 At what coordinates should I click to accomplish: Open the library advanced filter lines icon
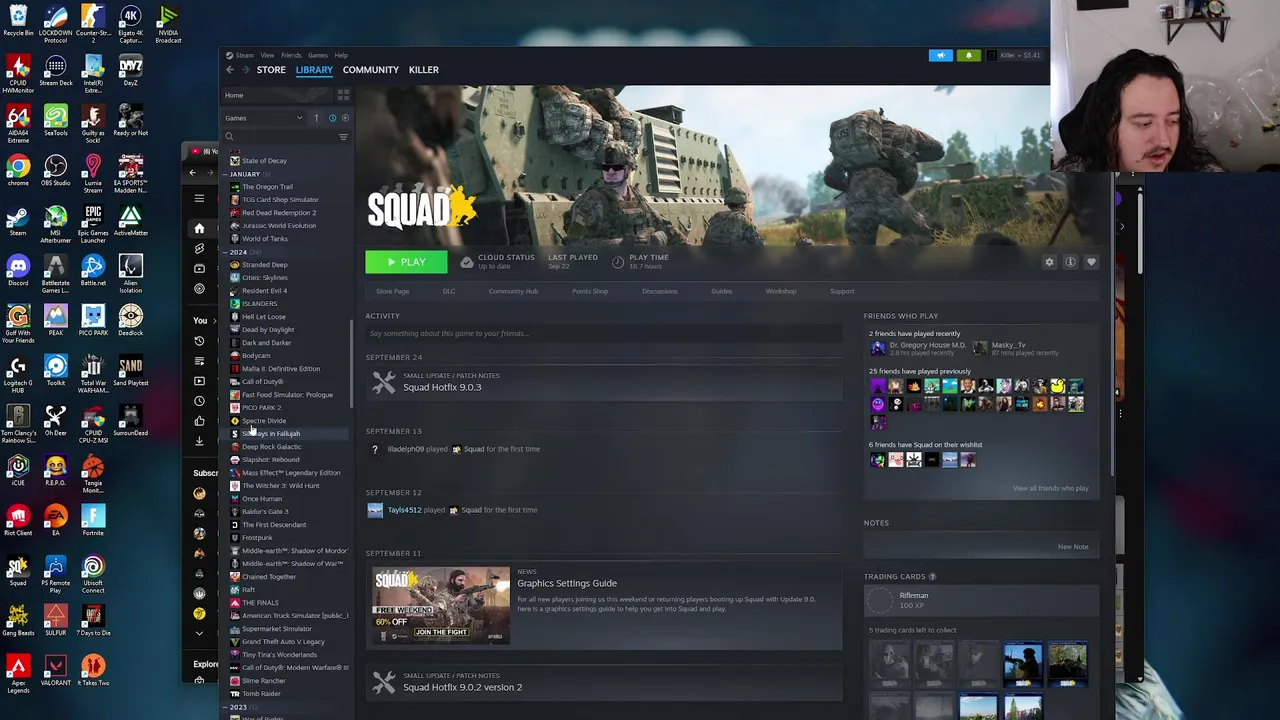coord(343,137)
